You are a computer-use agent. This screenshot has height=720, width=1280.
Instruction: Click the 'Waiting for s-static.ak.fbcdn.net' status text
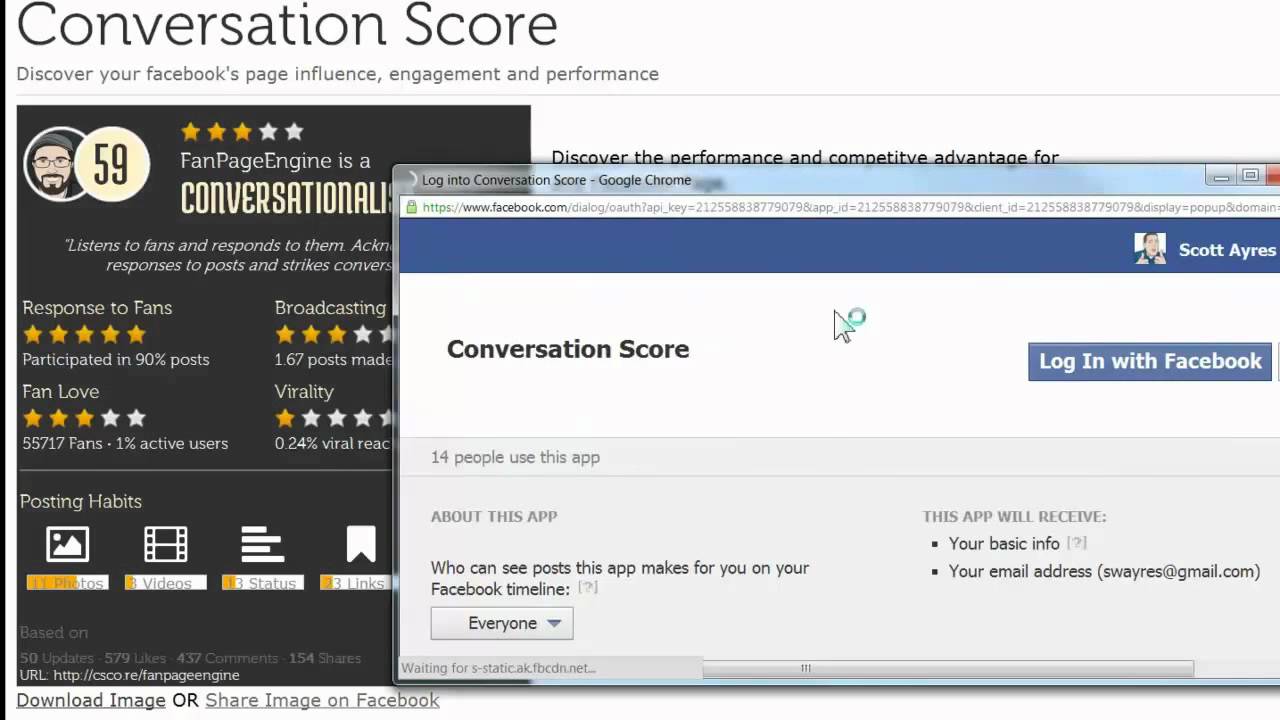pyautogui.click(x=498, y=668)
